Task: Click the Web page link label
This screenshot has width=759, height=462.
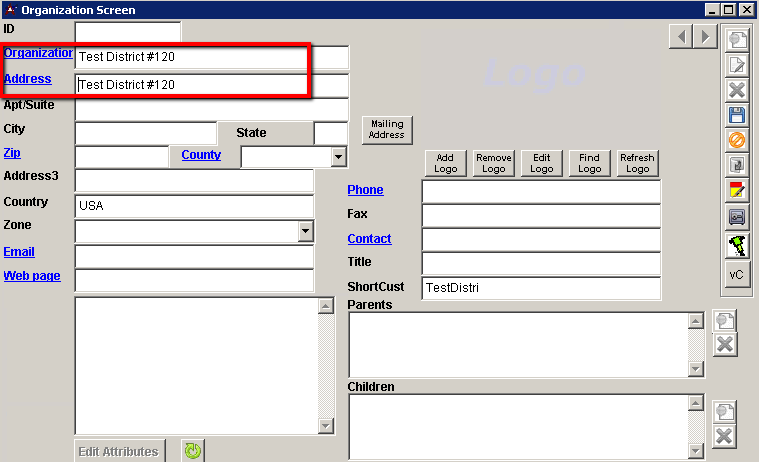Action: [x=32, y=276]
